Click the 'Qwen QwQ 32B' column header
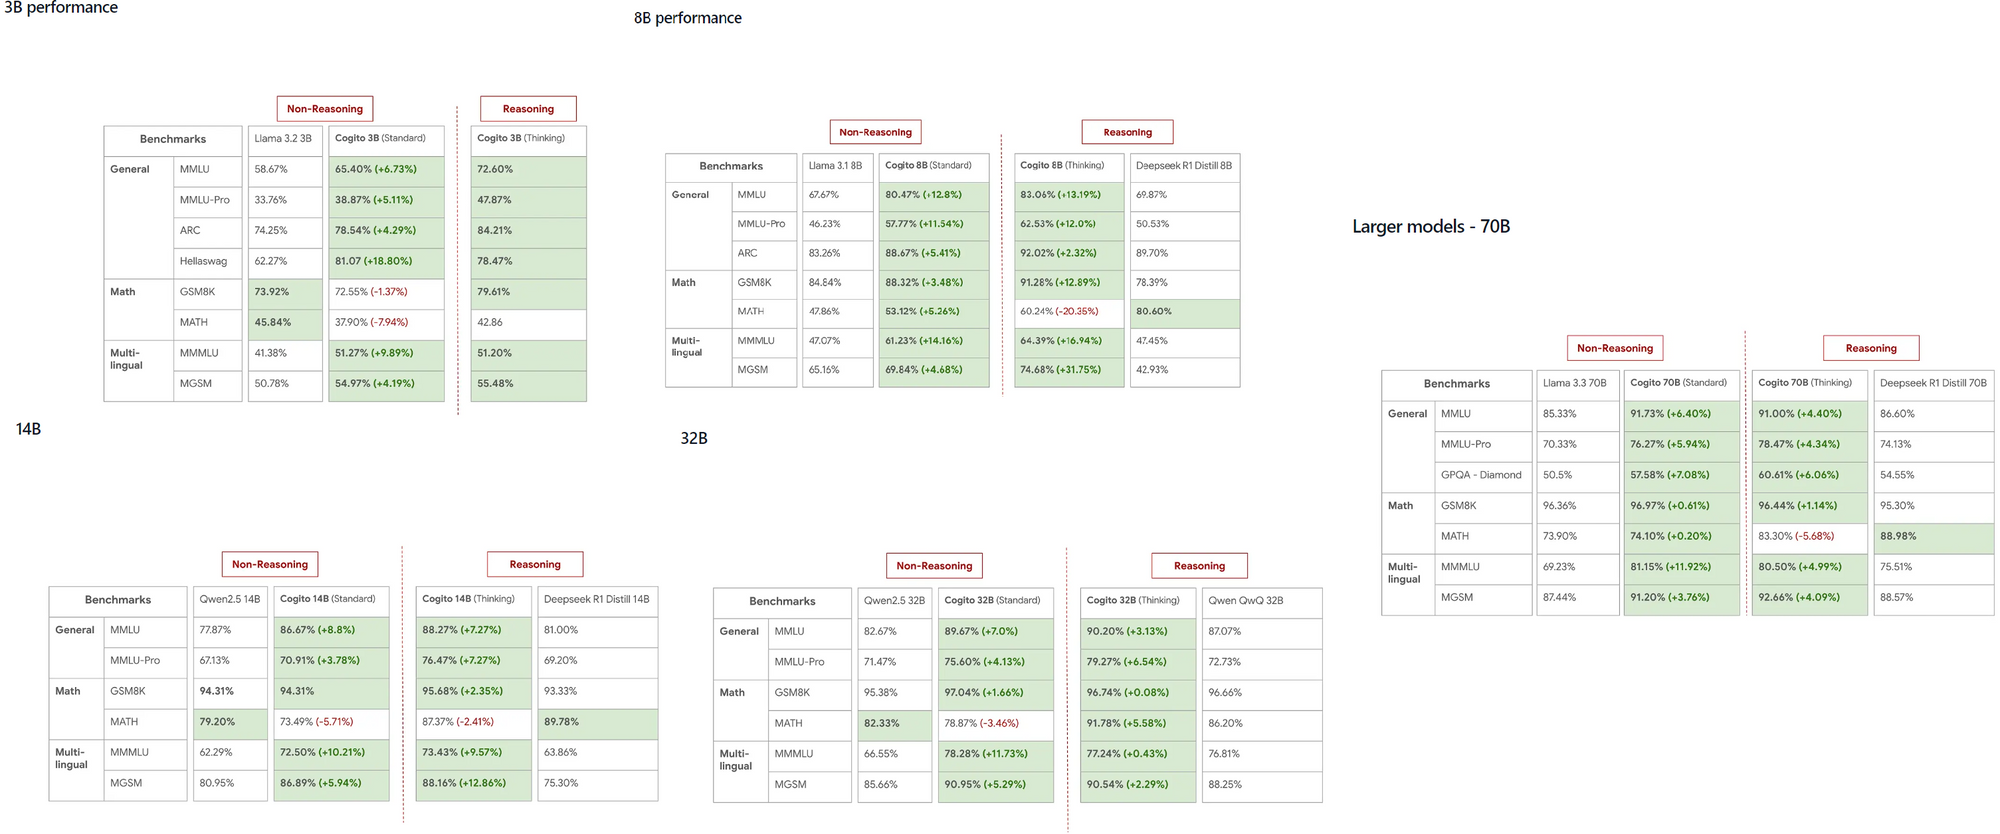 click(1262, 601)
